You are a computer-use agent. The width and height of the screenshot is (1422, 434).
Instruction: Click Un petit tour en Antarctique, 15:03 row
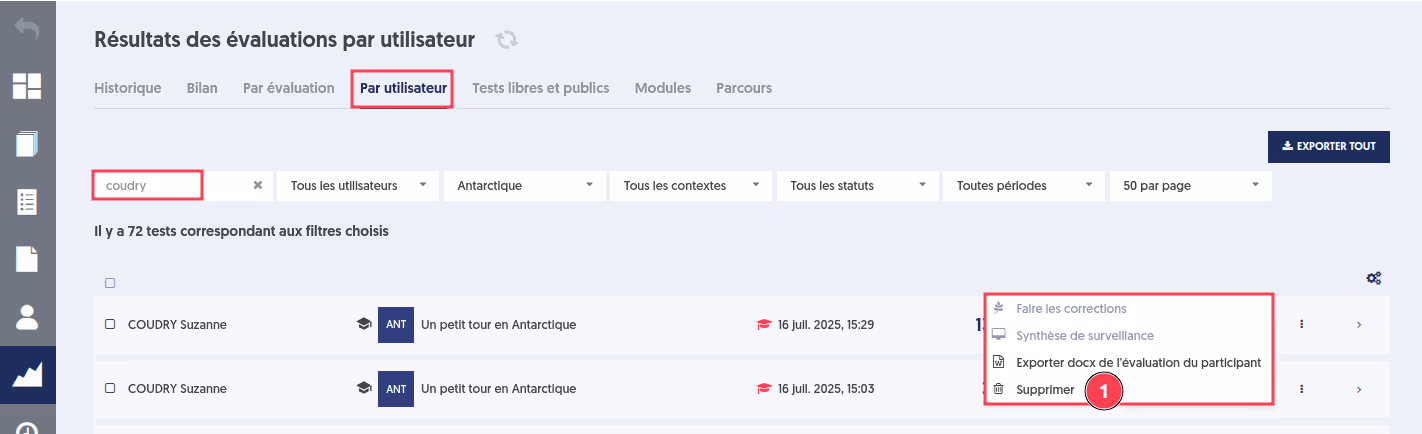point(499,388)
